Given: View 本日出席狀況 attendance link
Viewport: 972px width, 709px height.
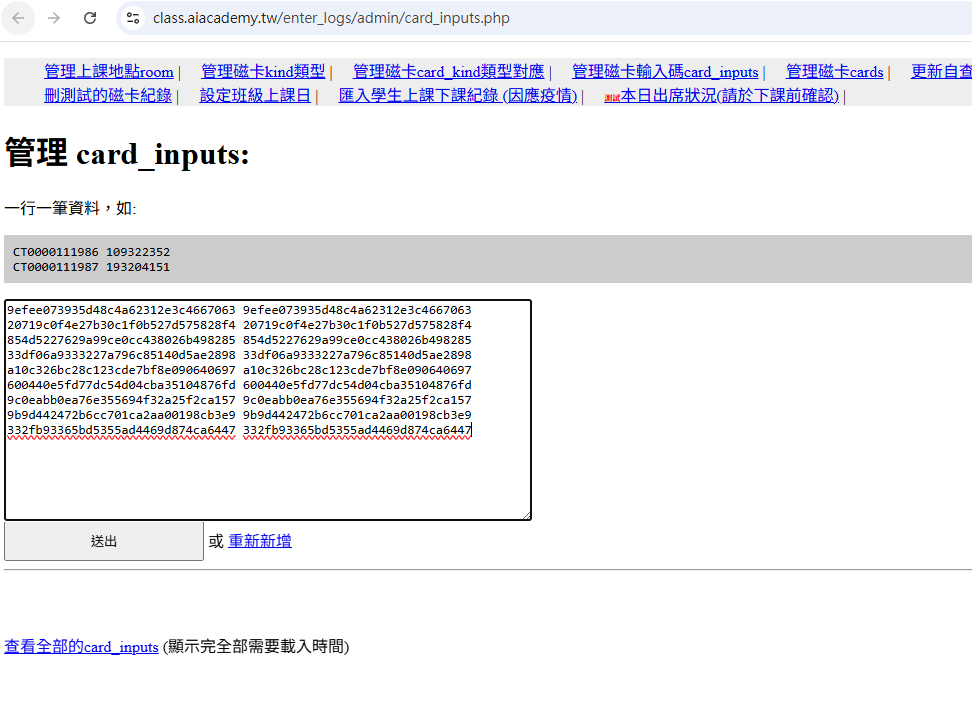Looking at the screenshot, I should pyautogui.click(x=729, y=96).
